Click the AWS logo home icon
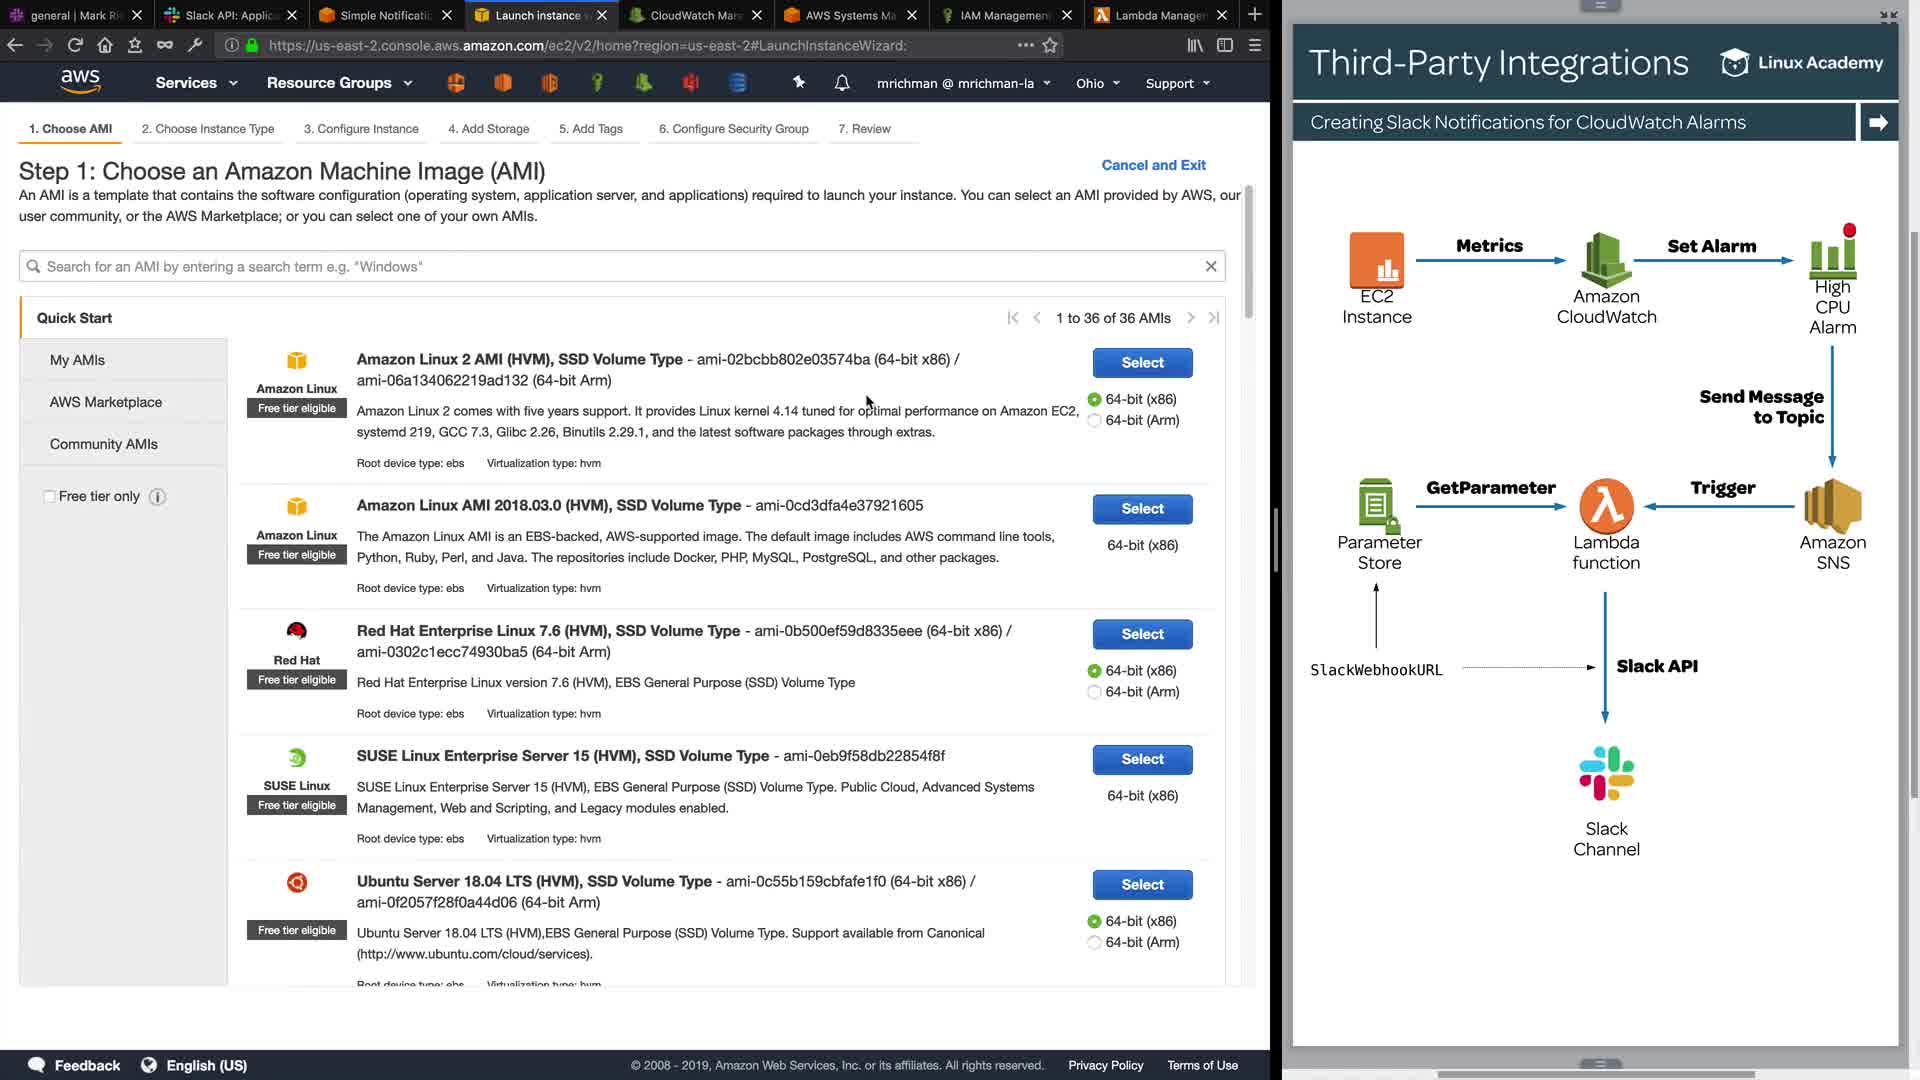The height and width of the screenshot is (1080, 1920). pyautogui.click(x=80, y=81)
